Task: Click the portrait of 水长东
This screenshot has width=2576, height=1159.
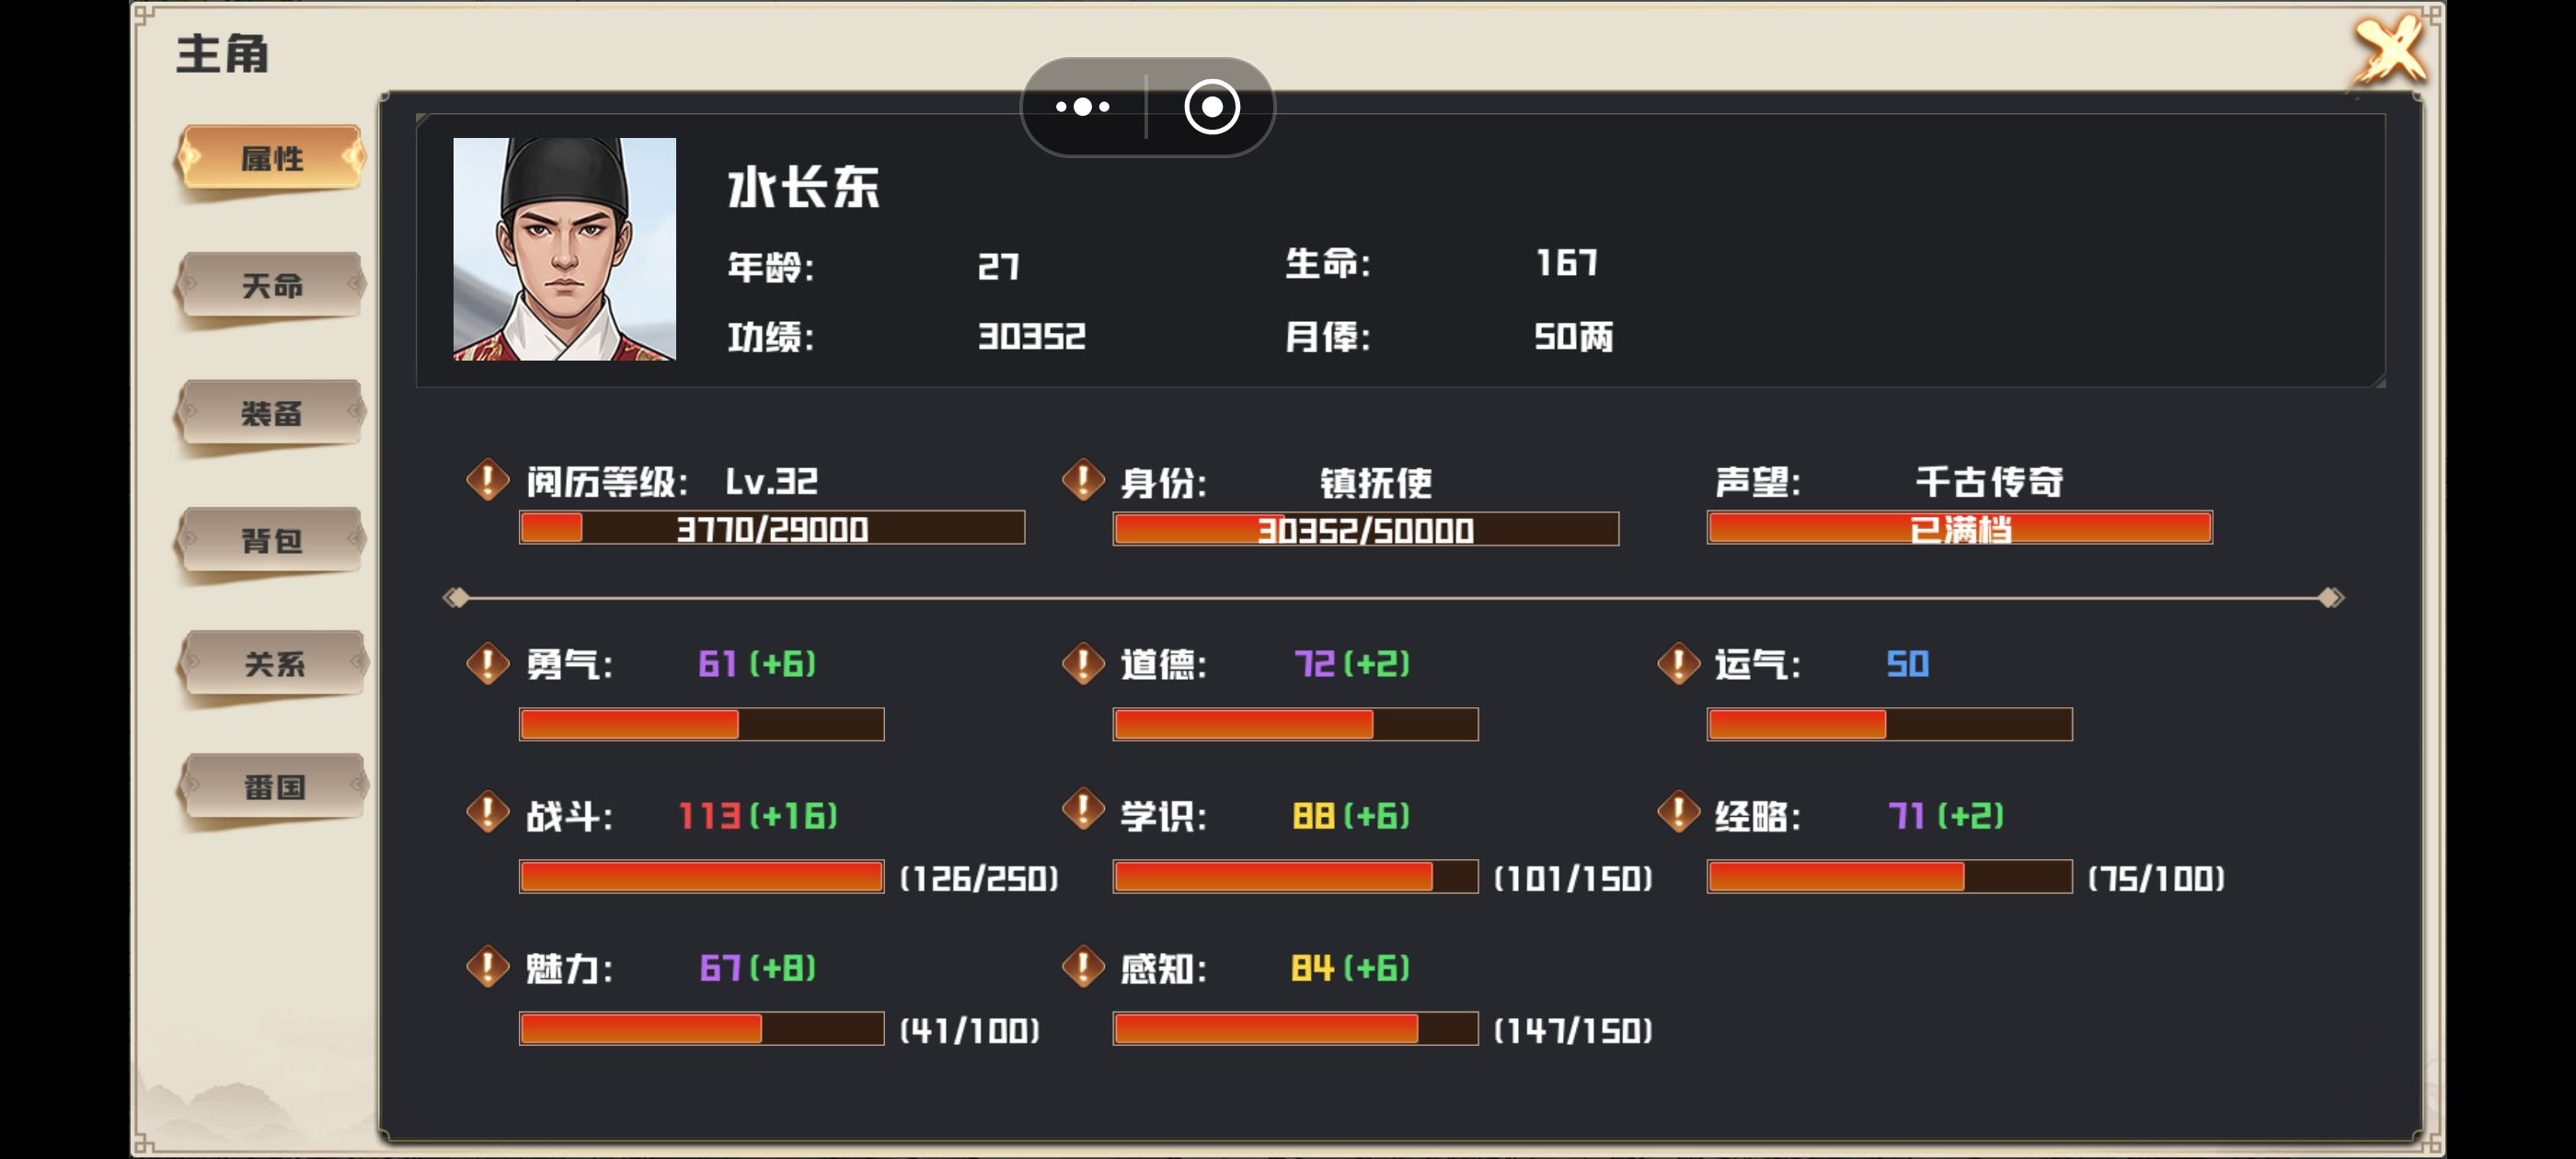Action: coord(564,249)
